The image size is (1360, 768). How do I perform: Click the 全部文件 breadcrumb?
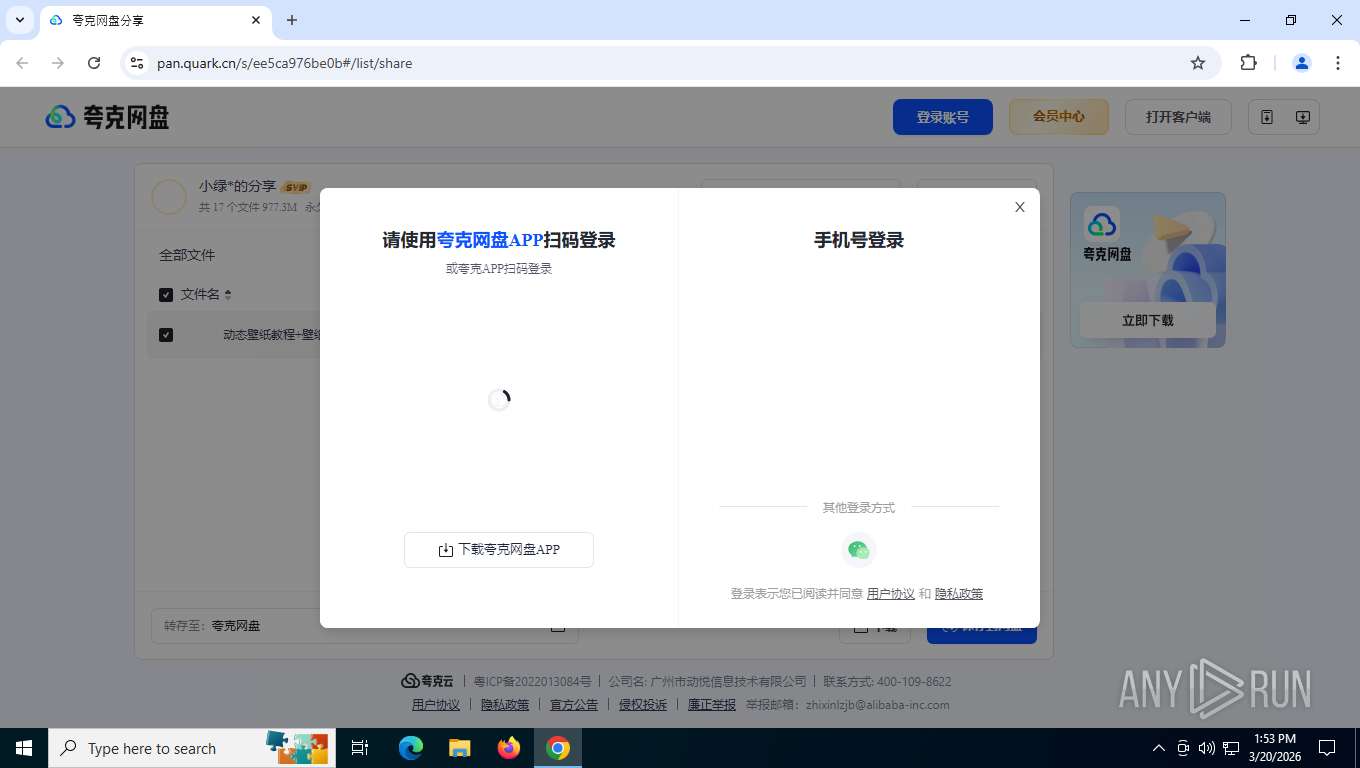click(x=187, y=255)
